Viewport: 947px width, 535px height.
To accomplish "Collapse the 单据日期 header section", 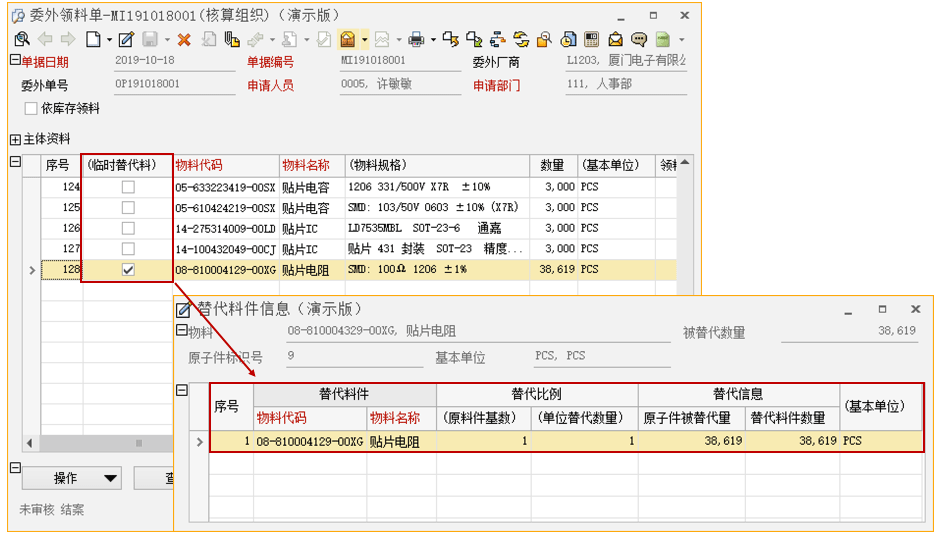I will point(15,60).
